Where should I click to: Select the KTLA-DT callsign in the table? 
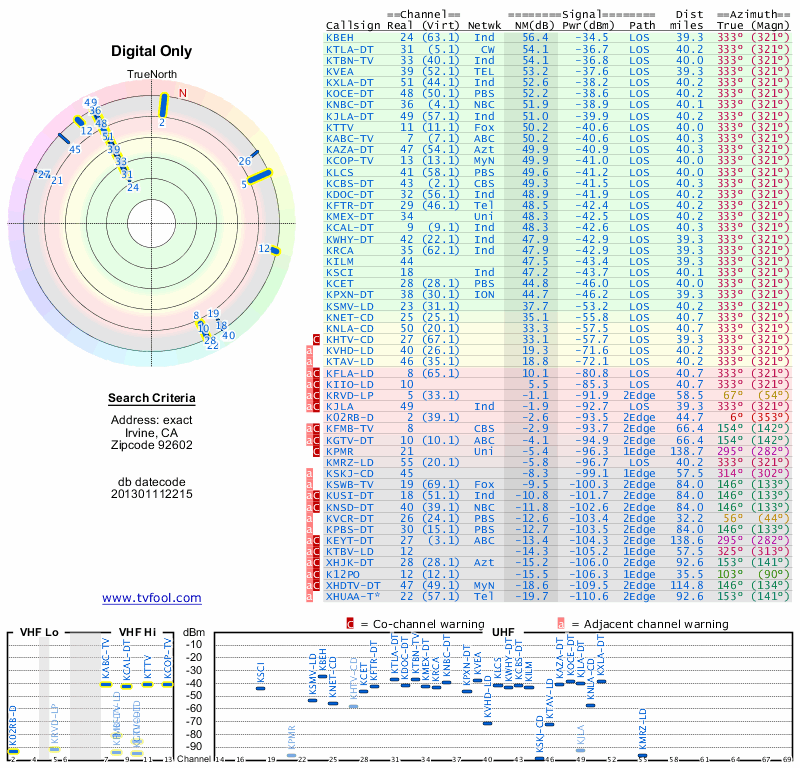(x=350, y=49)
